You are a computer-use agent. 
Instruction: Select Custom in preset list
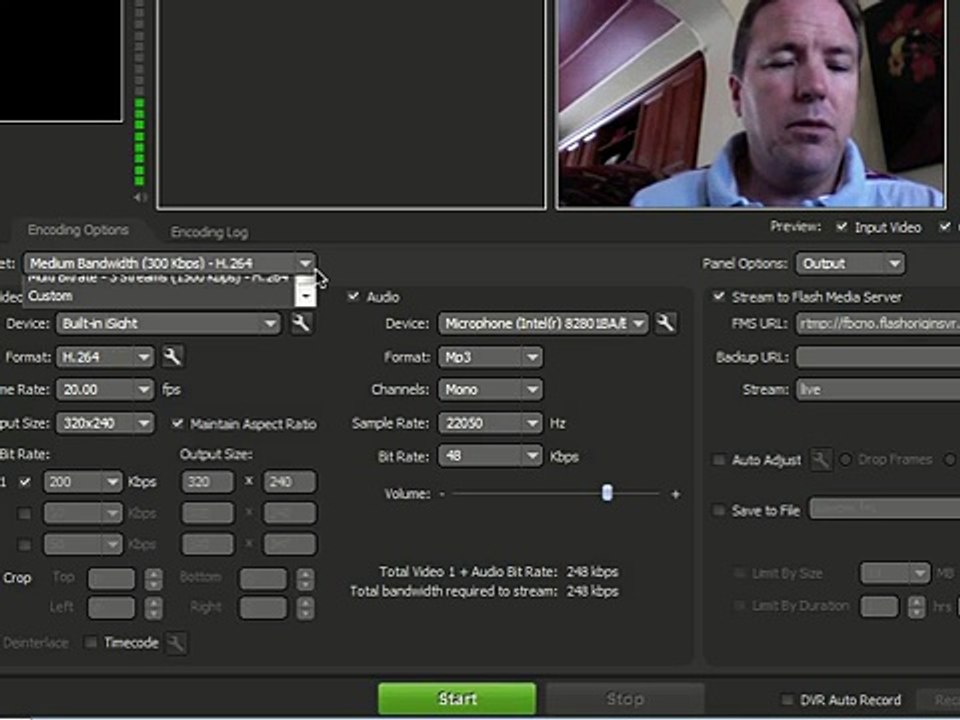coord(159,296)
